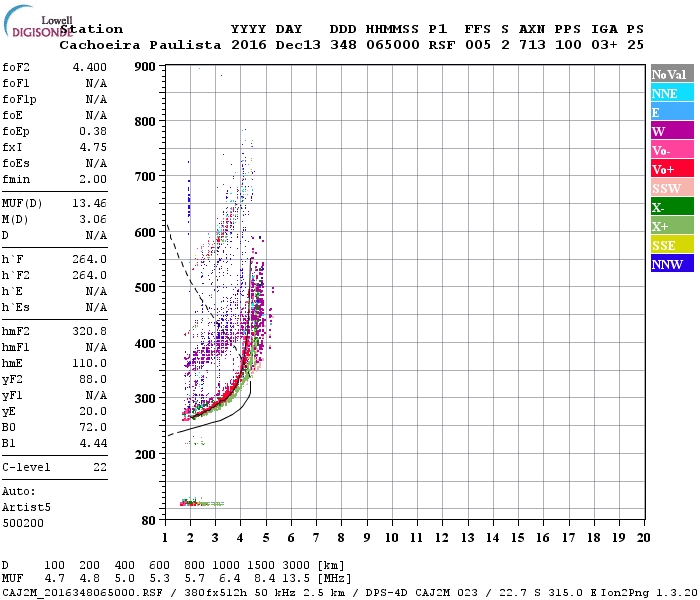This screenshot has height=600, width=700.
Task: Click the CAJ2M_2016348065000.RSF file name
Action: click(x=83, y=593)
